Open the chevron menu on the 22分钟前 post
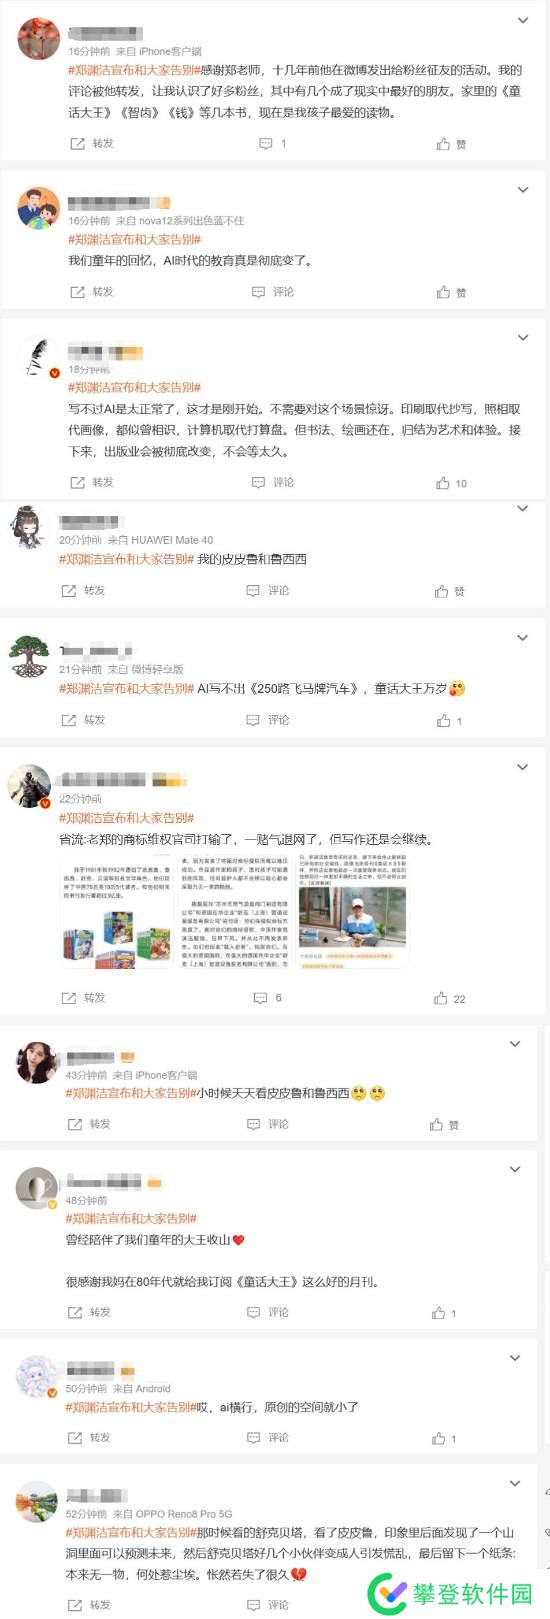The width and height of the screenshot is (550, 1619). click(x=522, y=767)
